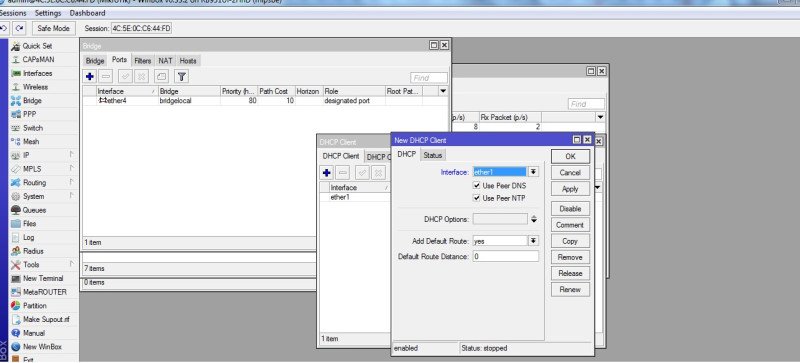Screen dimensions: 800x363
Task: Select the Comment button in DHCP dialog
Action: pos(570,225)
